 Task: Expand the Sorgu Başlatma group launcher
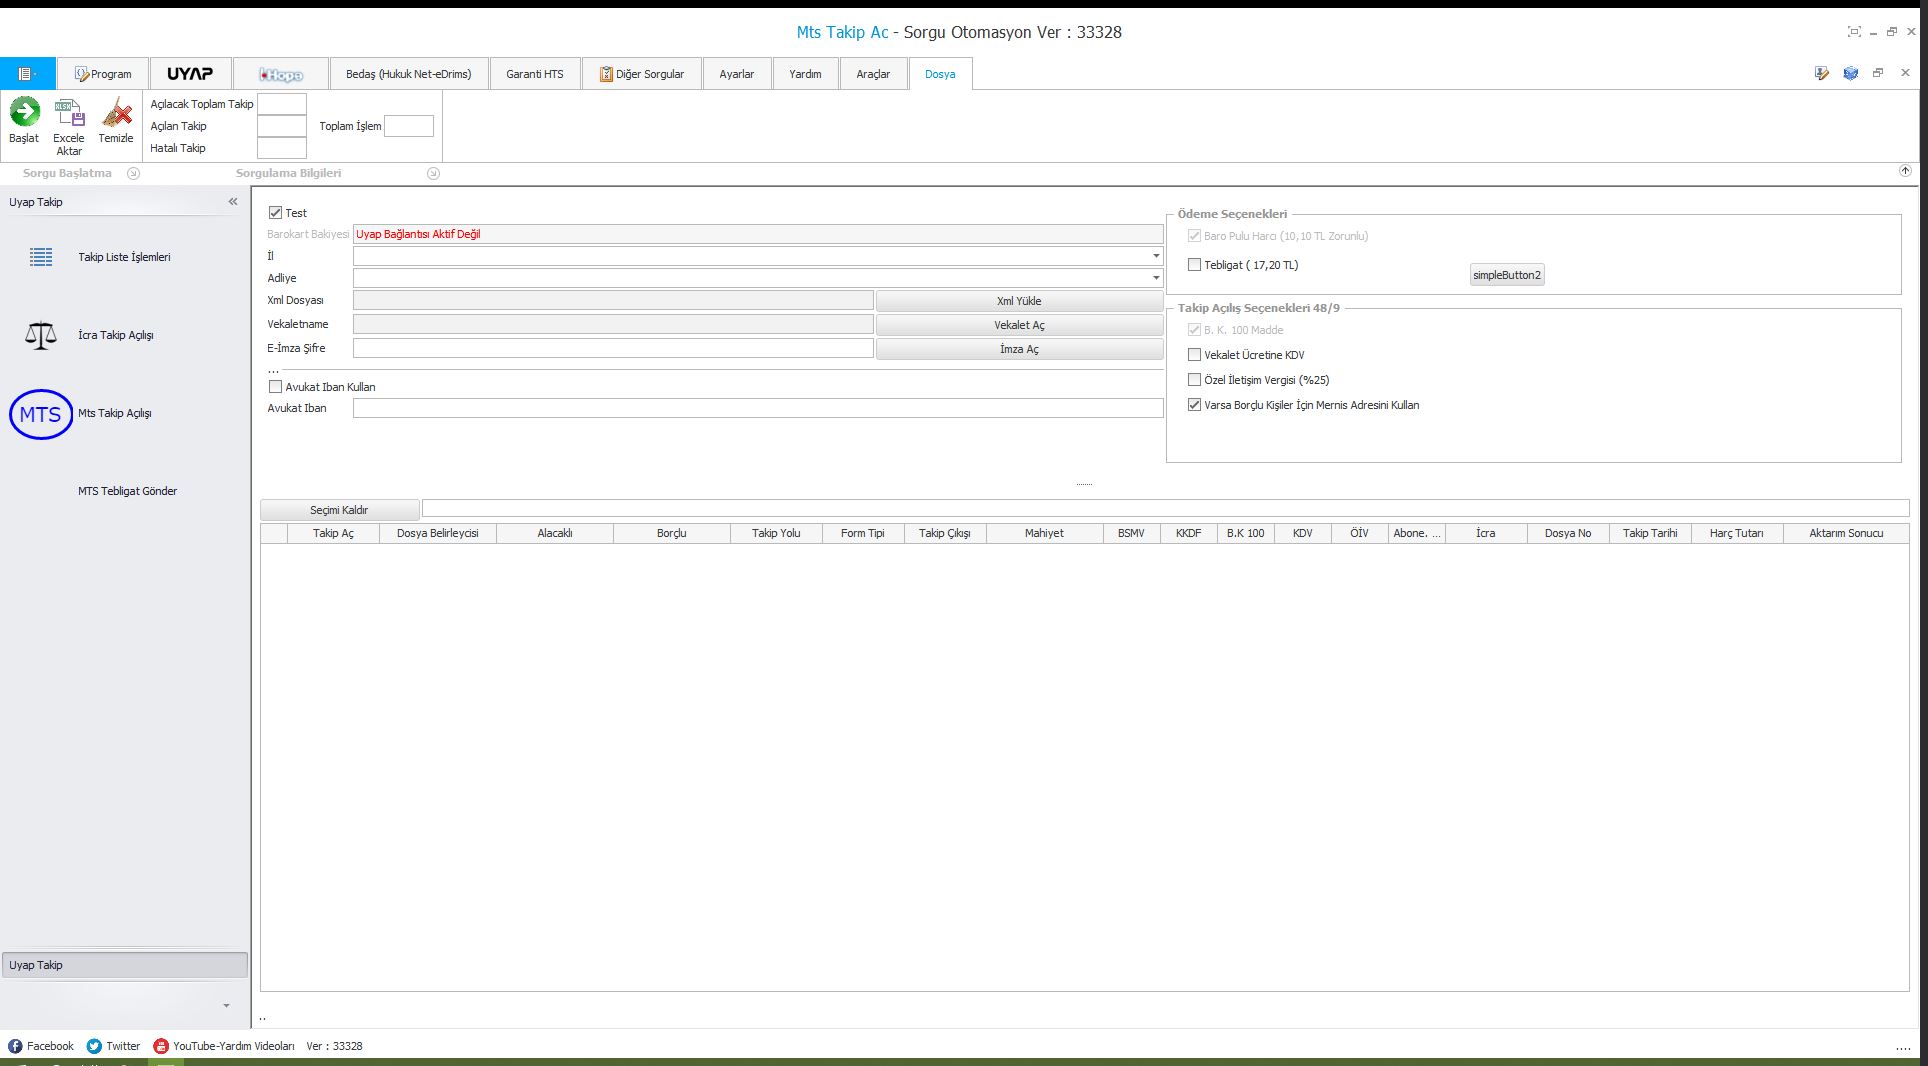pos(133,173)
